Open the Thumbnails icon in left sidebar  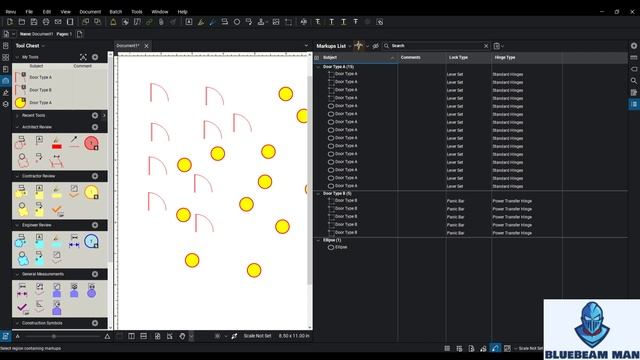click(x=6, y=58)
